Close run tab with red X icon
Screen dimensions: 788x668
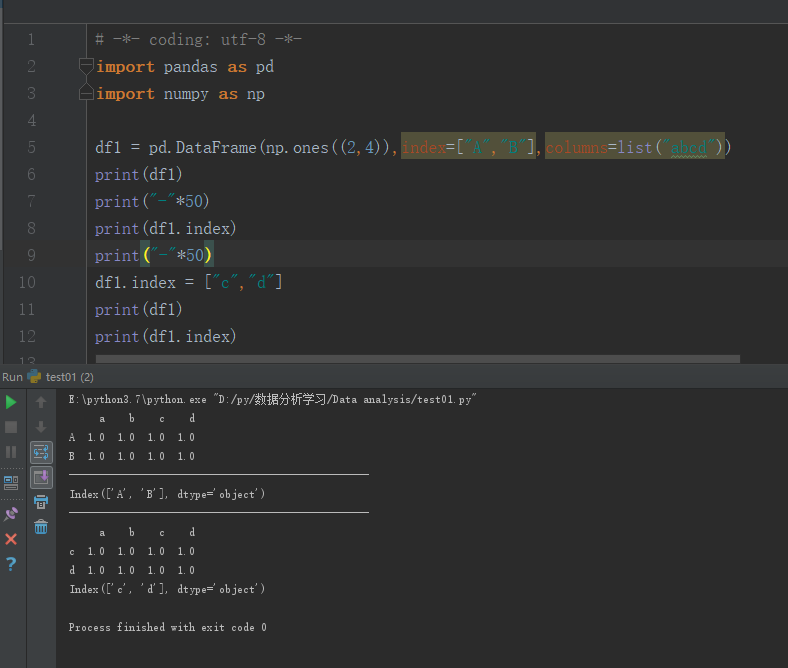pyautogui.click(x=11, y=539)
